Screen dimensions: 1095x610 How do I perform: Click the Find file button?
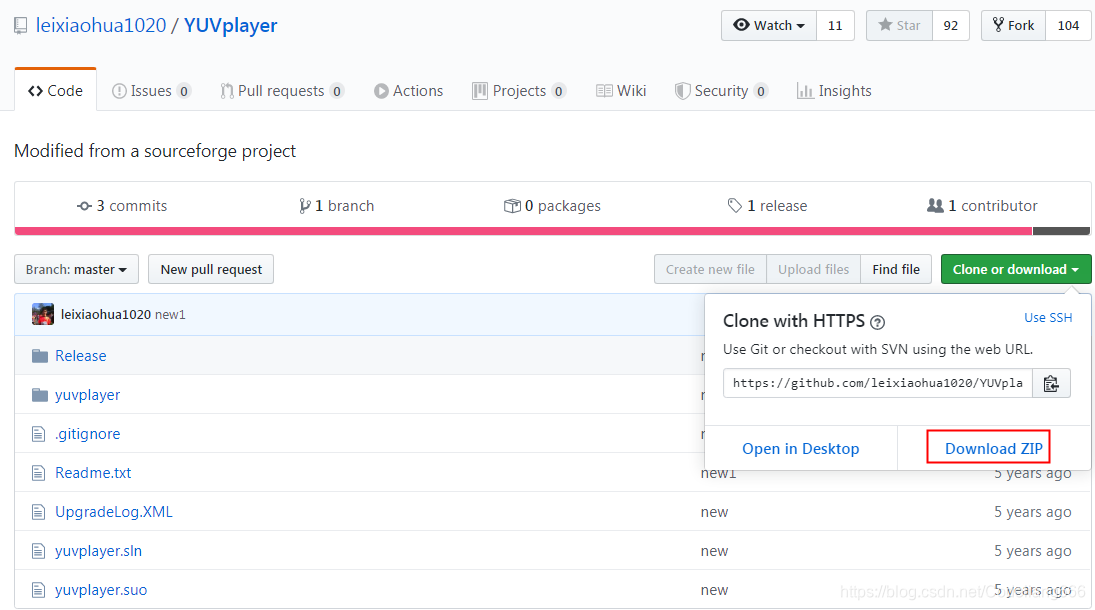896,269
